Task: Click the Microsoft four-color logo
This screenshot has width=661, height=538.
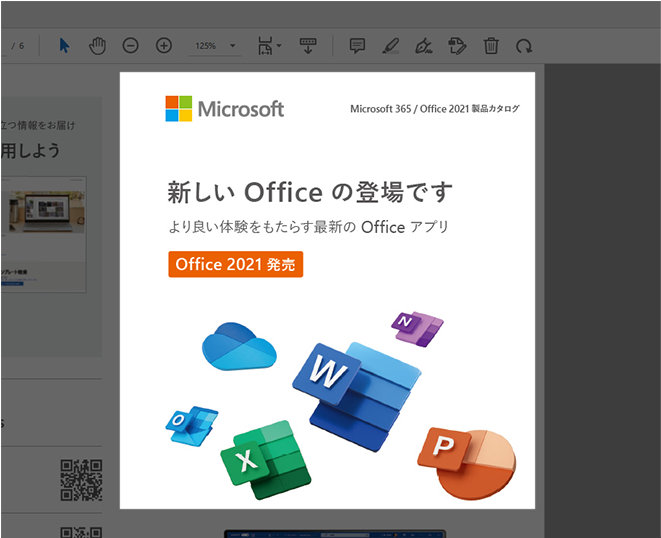Action: 179,108
